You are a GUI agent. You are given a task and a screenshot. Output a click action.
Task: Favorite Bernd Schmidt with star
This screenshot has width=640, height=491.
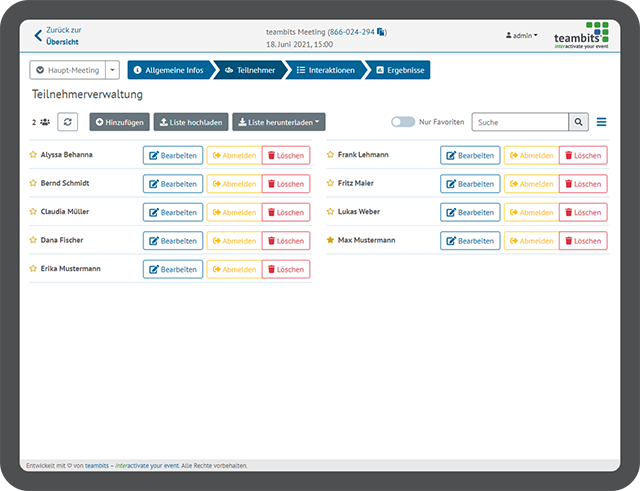pos(33,183)
